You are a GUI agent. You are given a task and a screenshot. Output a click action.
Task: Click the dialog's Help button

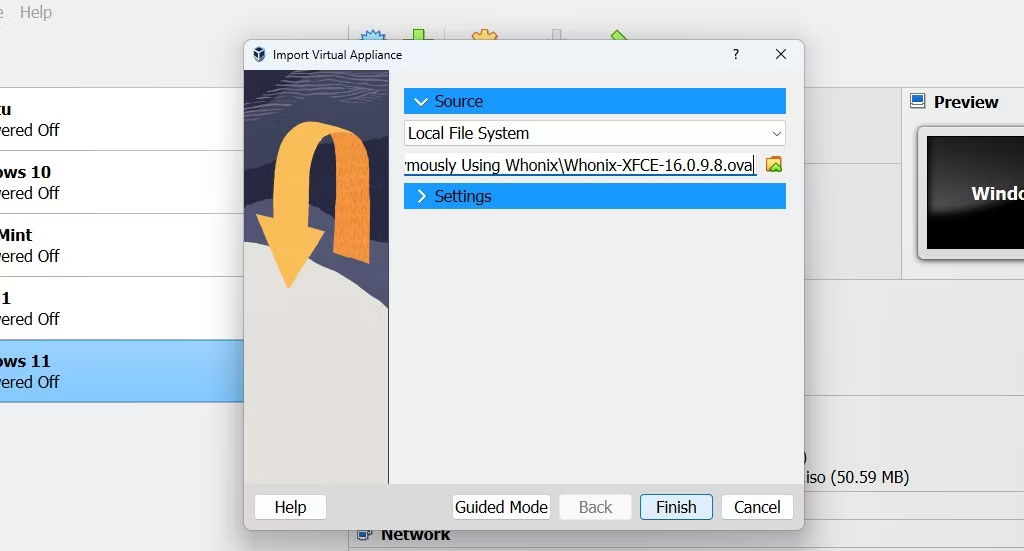290,507
